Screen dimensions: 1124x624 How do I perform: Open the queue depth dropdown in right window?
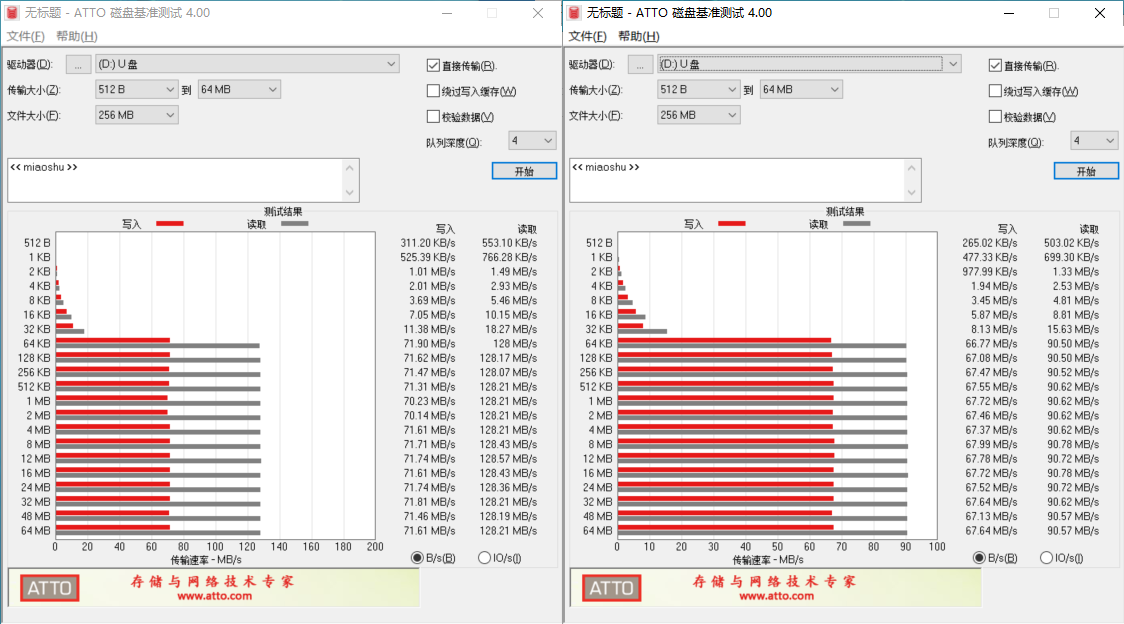click(x=1095, y=141)
